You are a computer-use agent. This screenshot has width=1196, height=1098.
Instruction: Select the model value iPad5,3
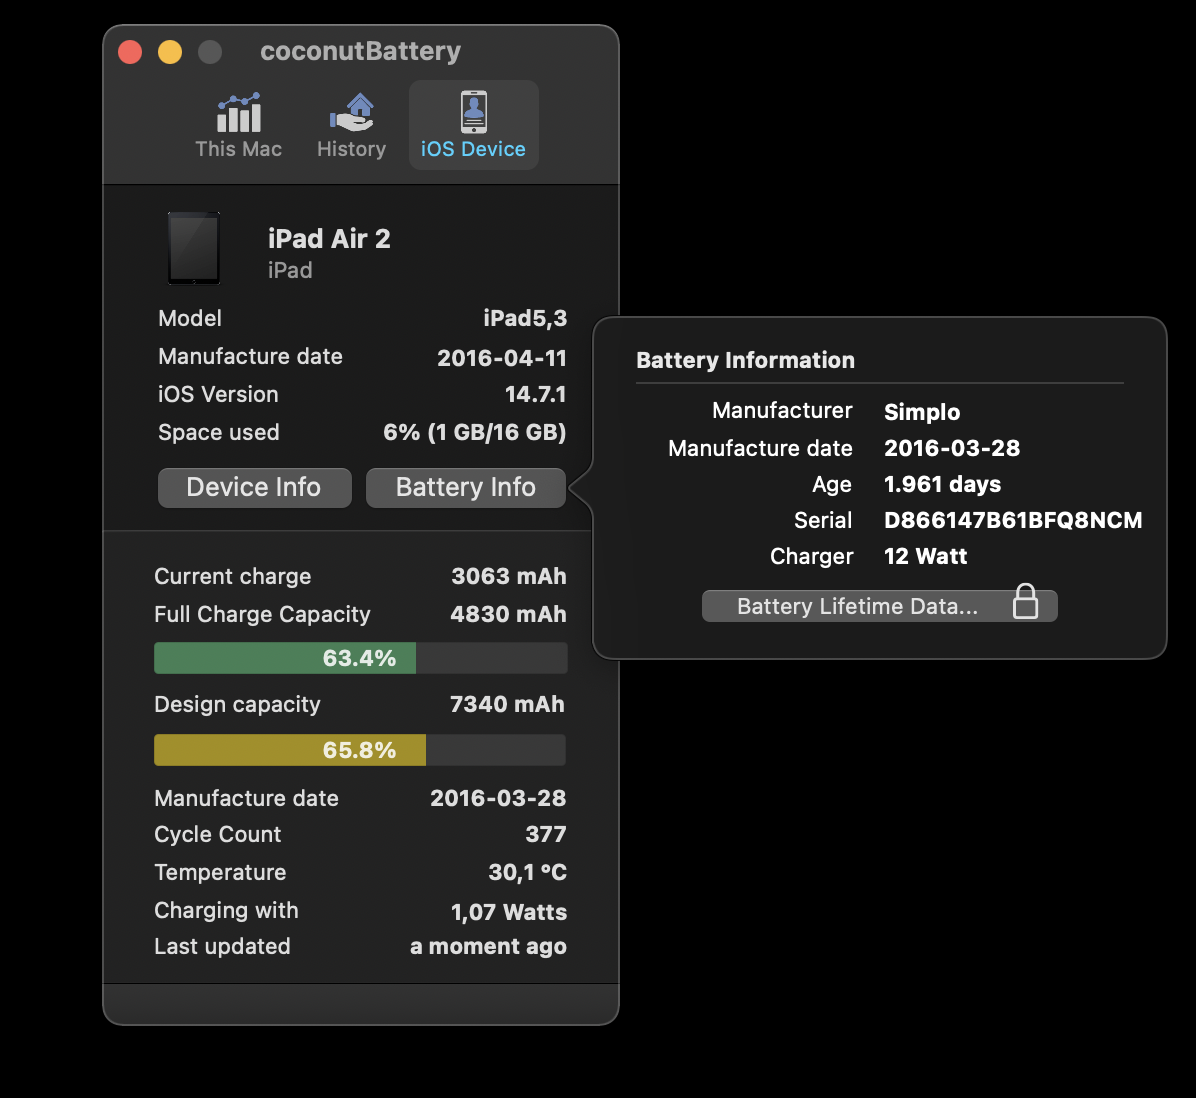click(x=526, y=318)
